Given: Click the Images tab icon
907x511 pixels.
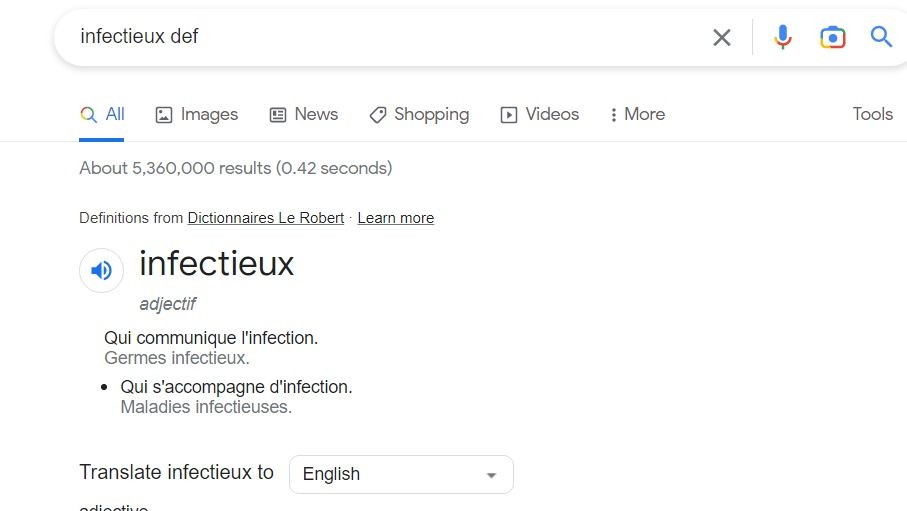Looking at the screenshot, I should (x=164, y=115).
